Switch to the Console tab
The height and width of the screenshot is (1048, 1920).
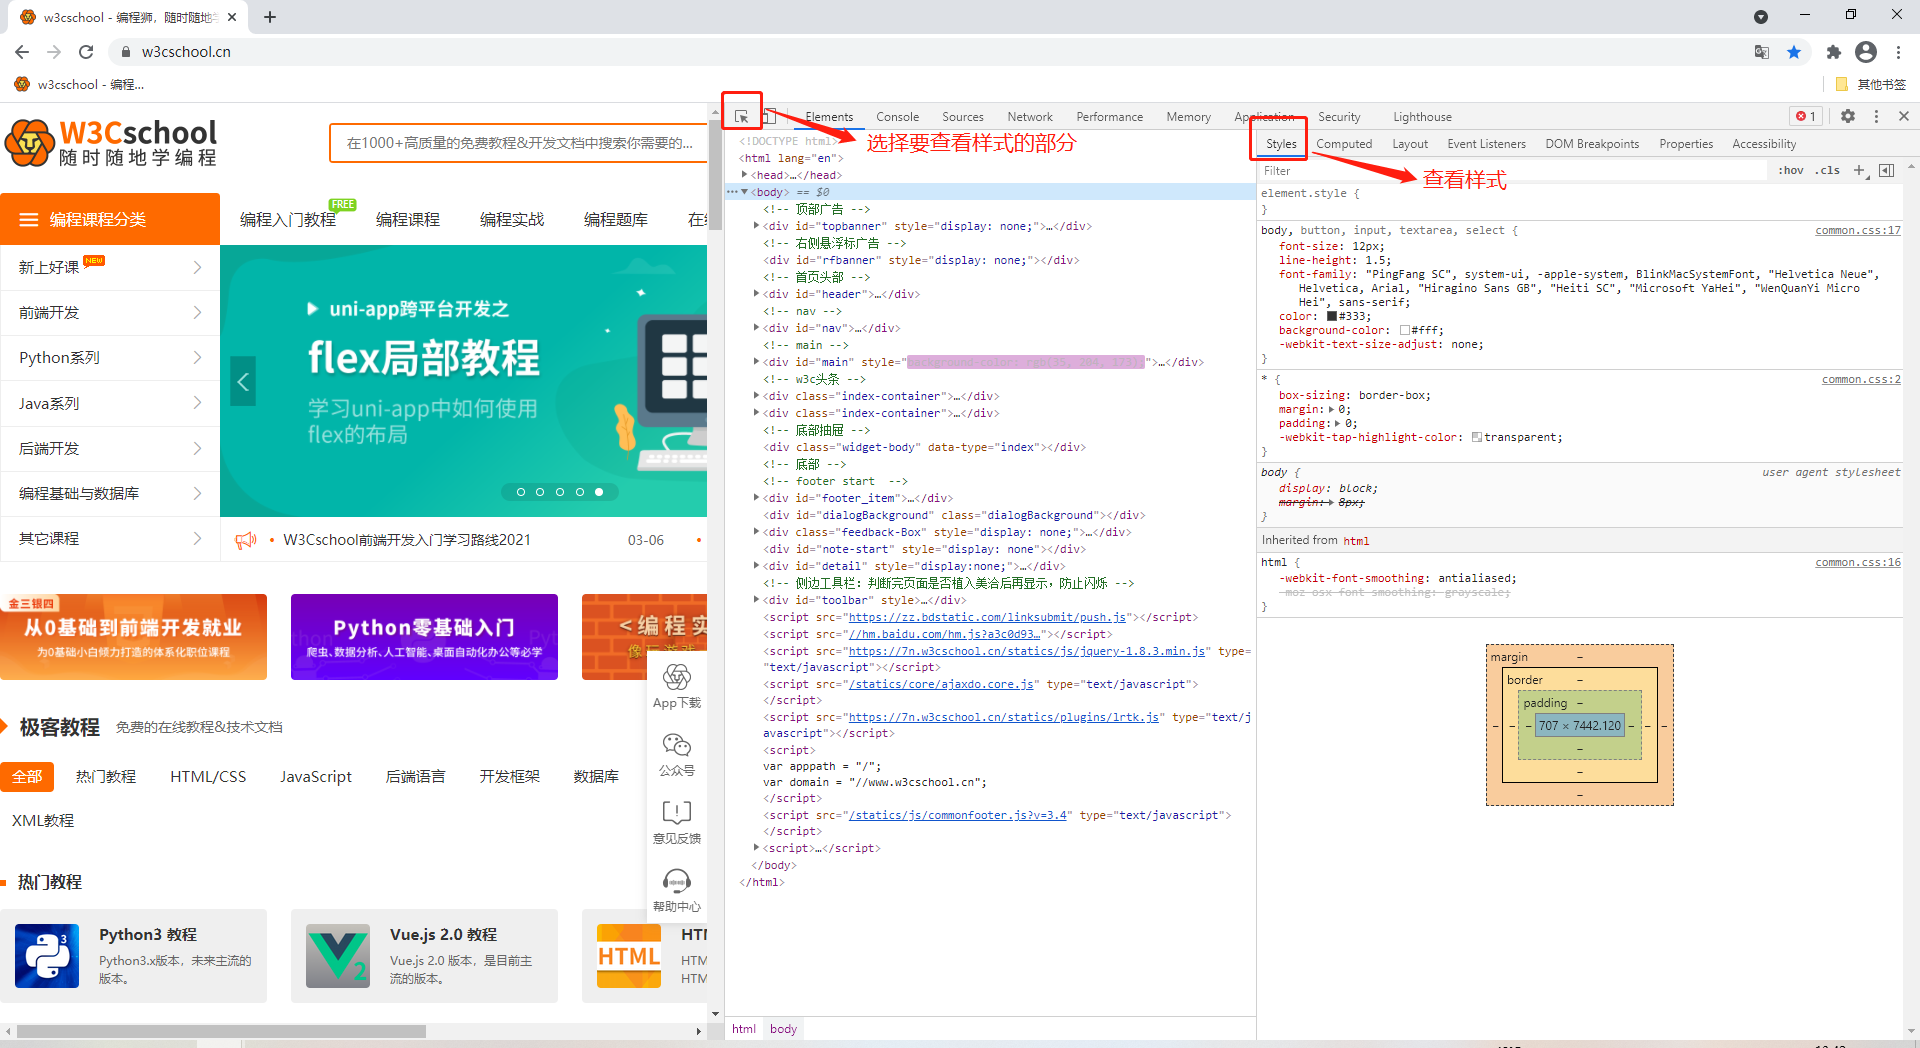(897, 117)
